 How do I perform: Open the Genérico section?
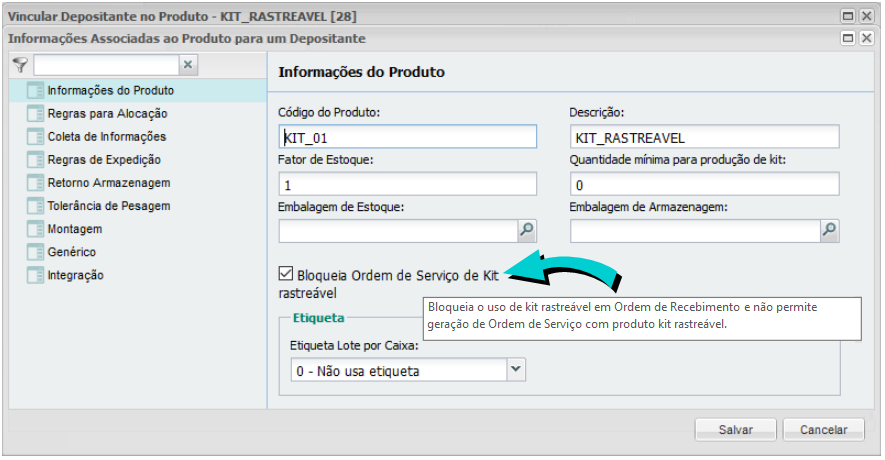(x=72, y=252)
